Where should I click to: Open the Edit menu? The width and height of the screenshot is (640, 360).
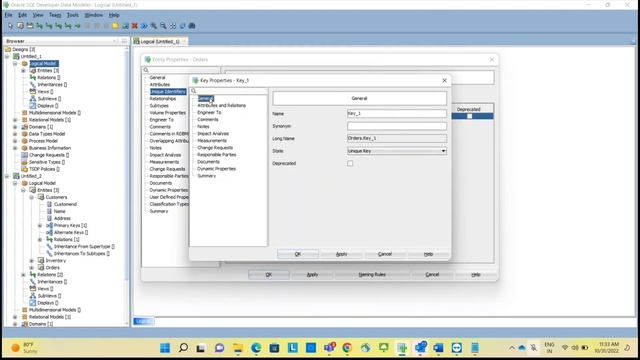22,15
